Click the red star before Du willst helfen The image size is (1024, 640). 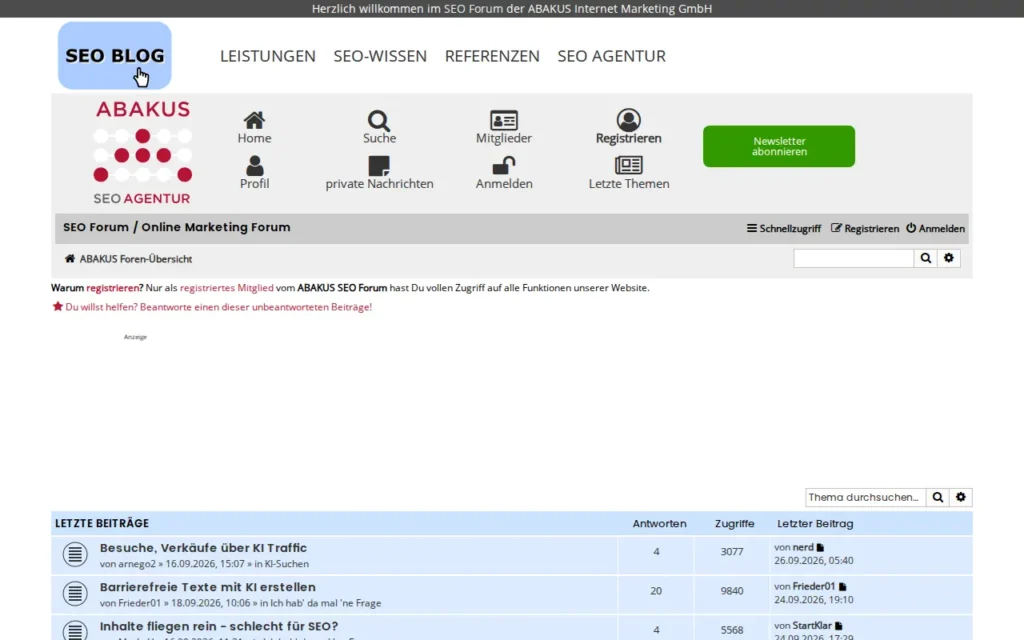coord(57,306)
